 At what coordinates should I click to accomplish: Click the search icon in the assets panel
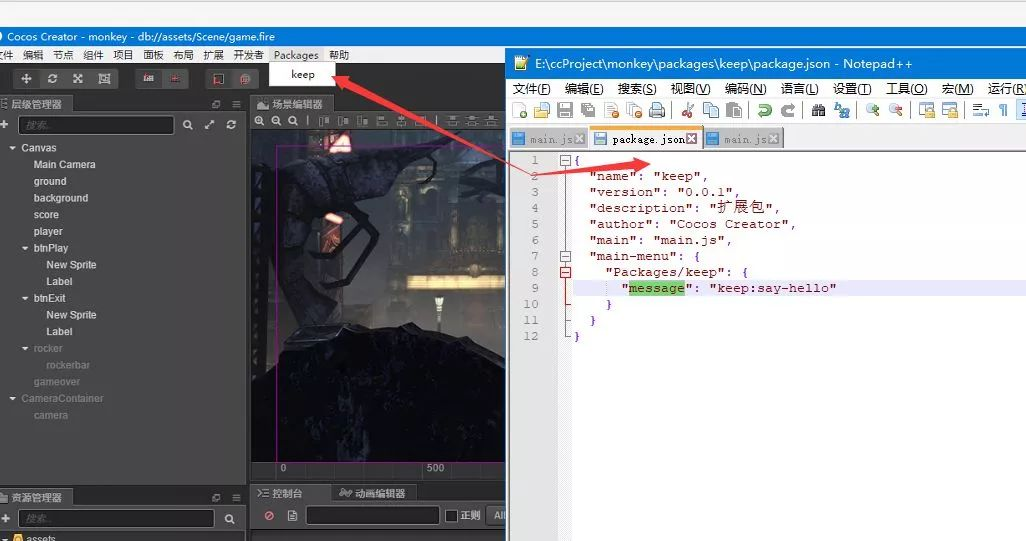pyautogui.click(x=230, y=519)
